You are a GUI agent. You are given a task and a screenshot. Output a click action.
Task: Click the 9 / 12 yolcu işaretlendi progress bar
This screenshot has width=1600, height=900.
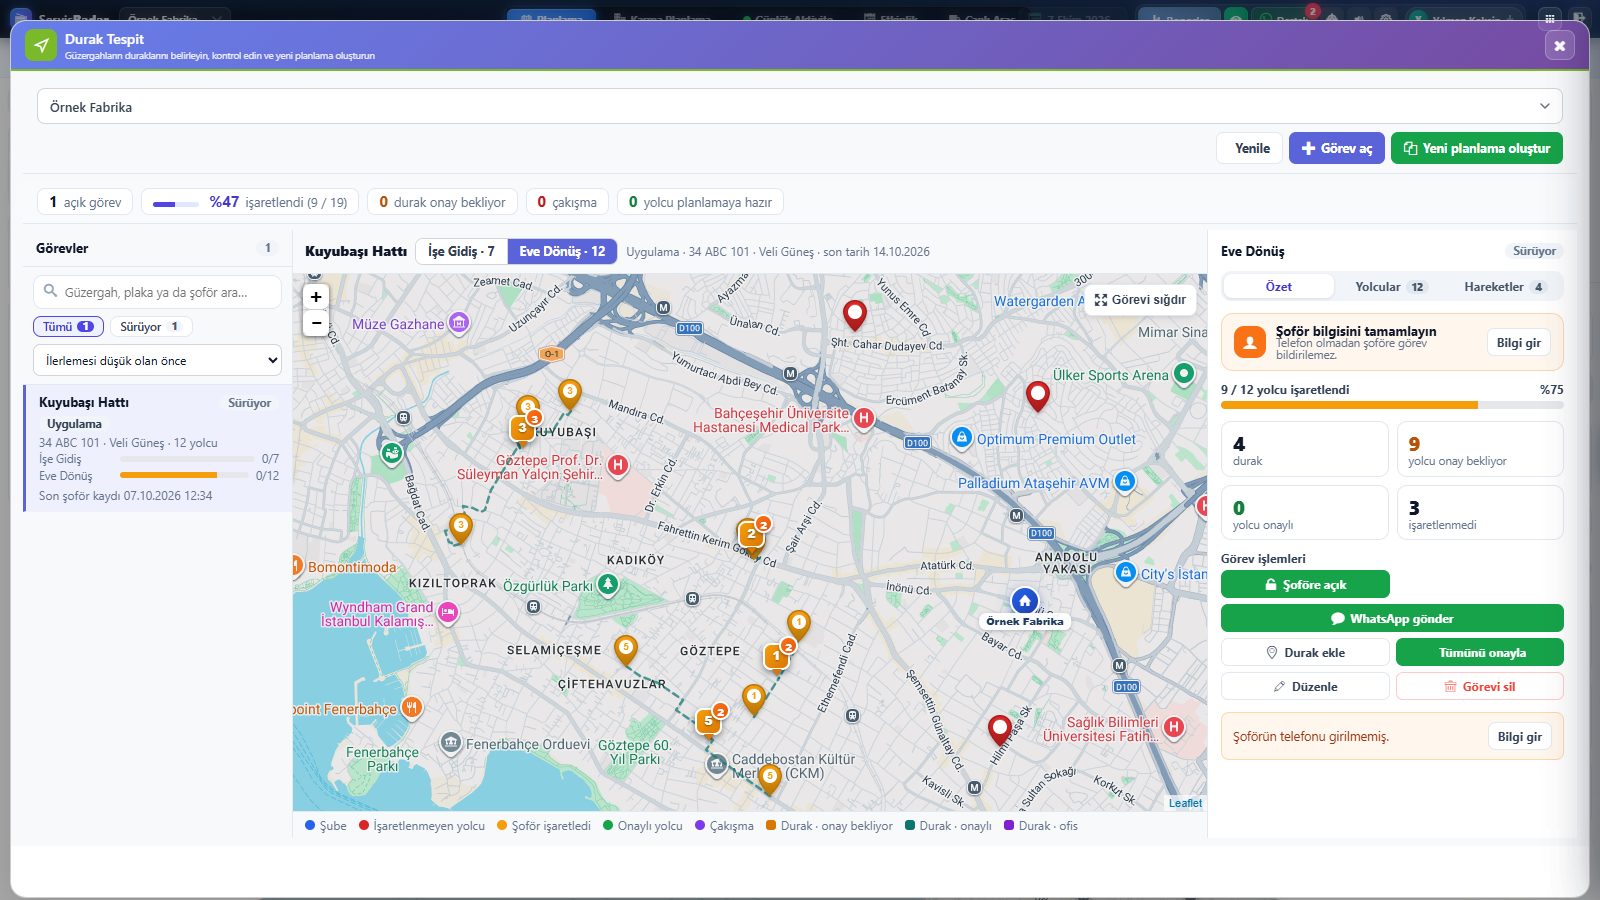tap(1392, 405)
